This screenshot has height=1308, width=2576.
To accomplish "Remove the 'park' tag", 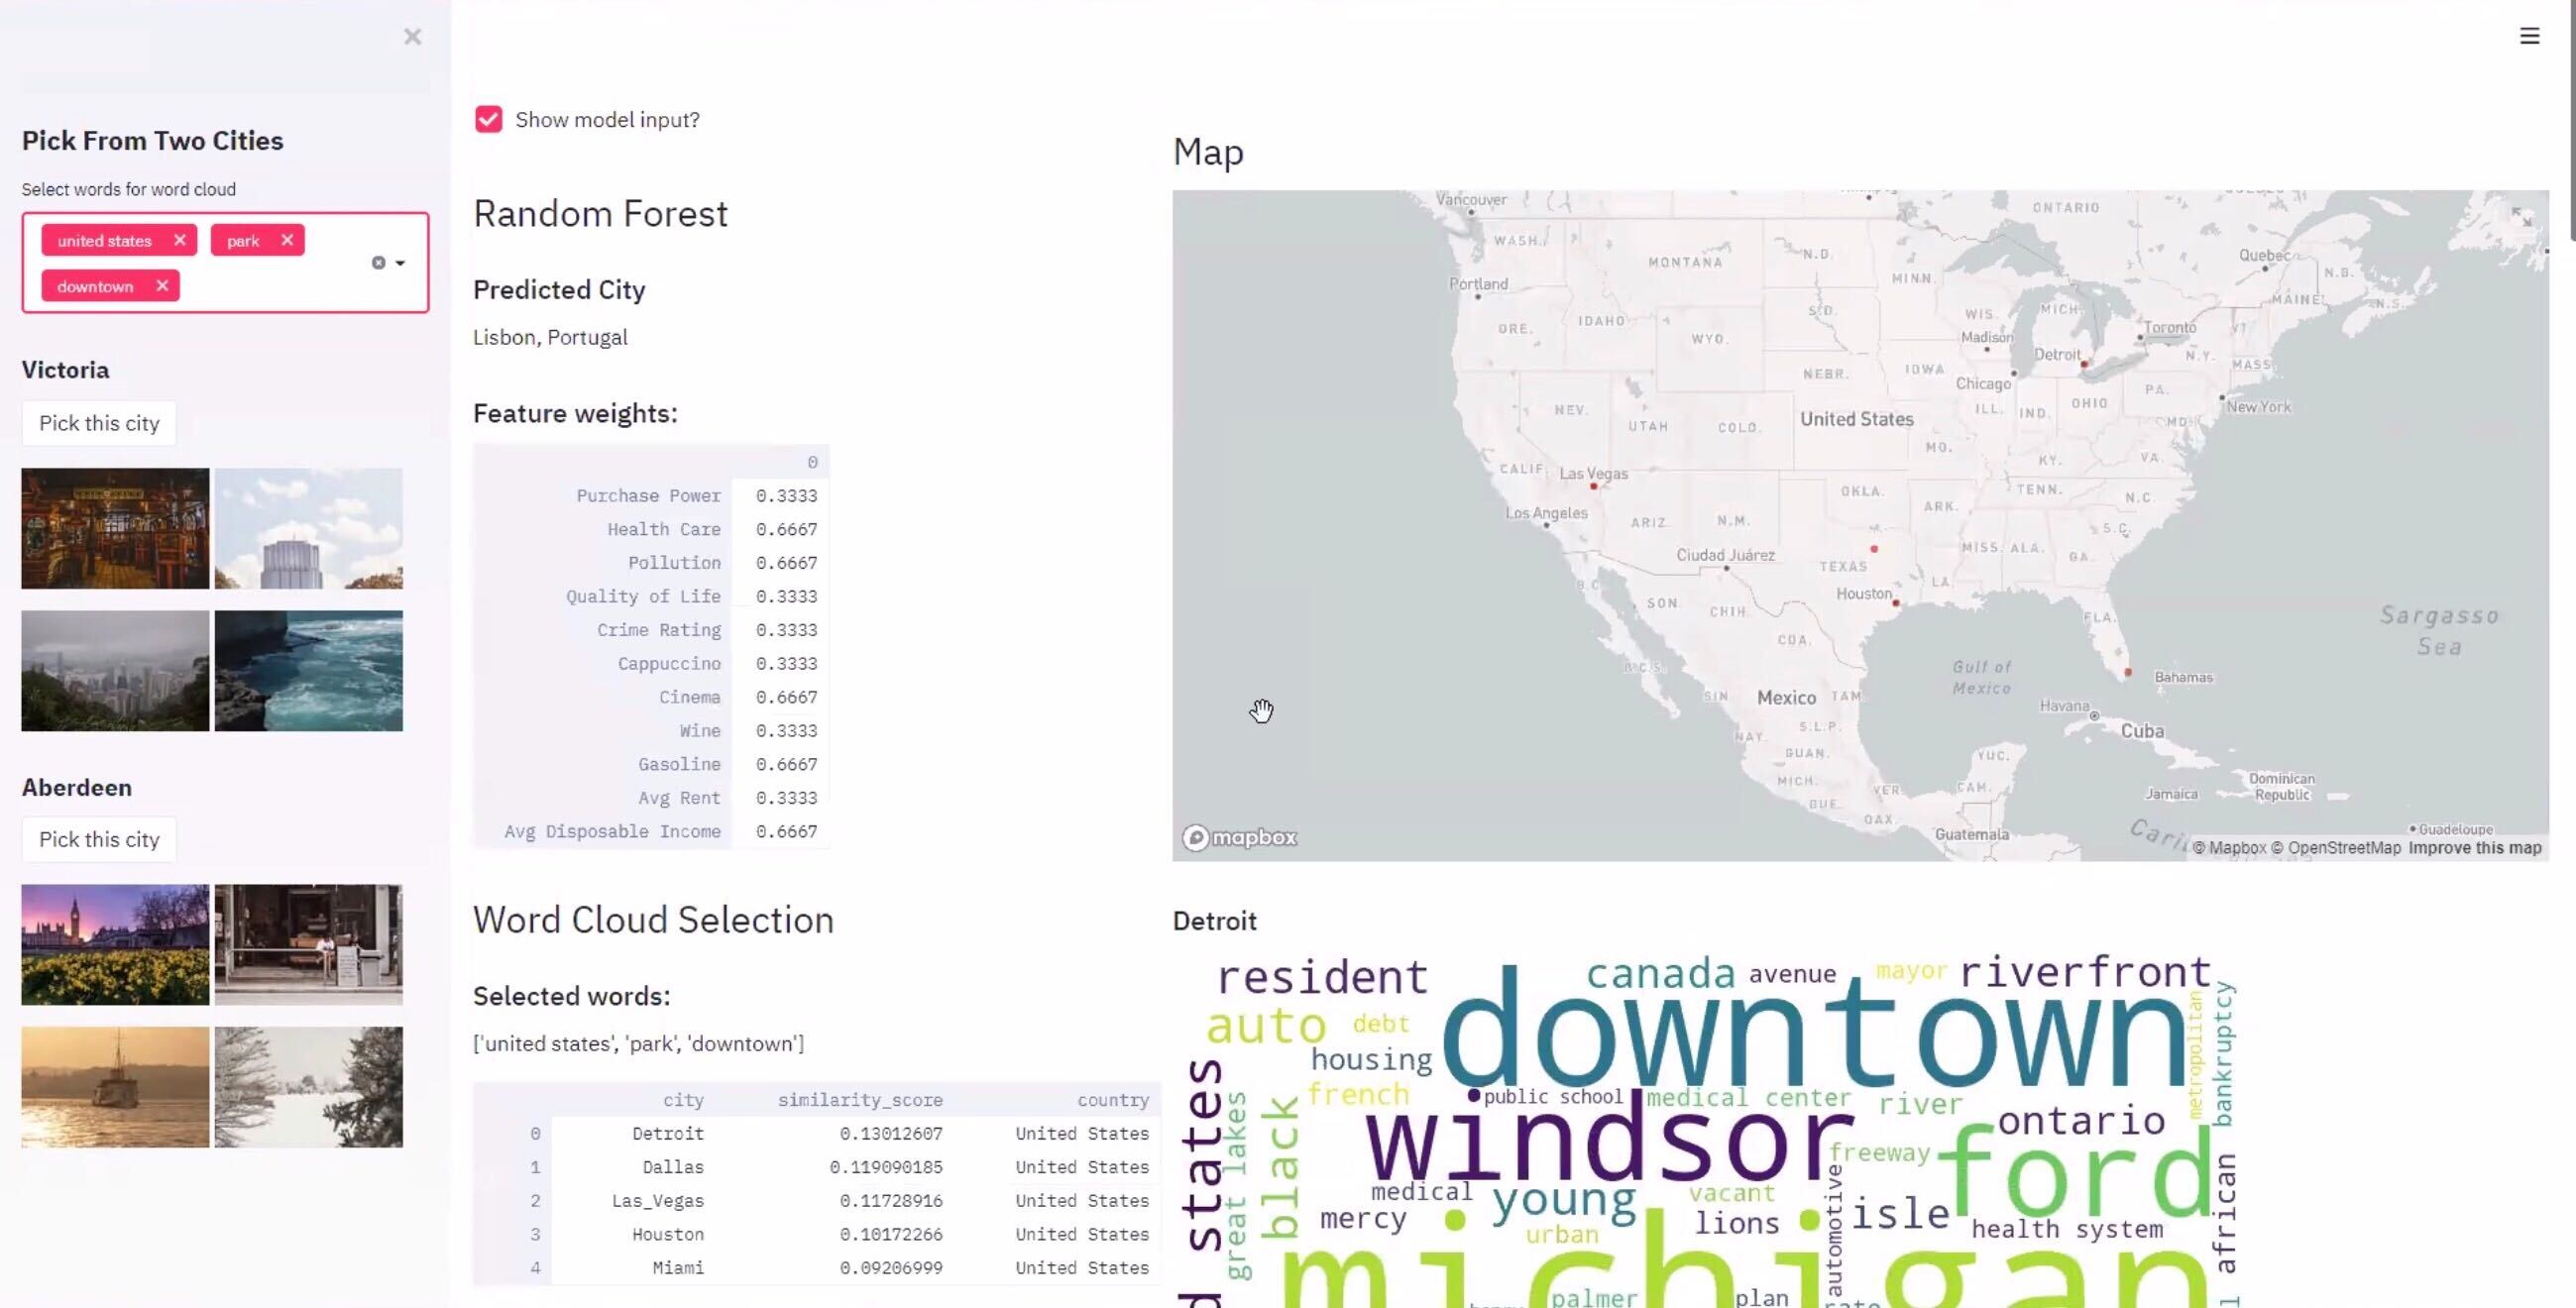I will tap(287, 240).
